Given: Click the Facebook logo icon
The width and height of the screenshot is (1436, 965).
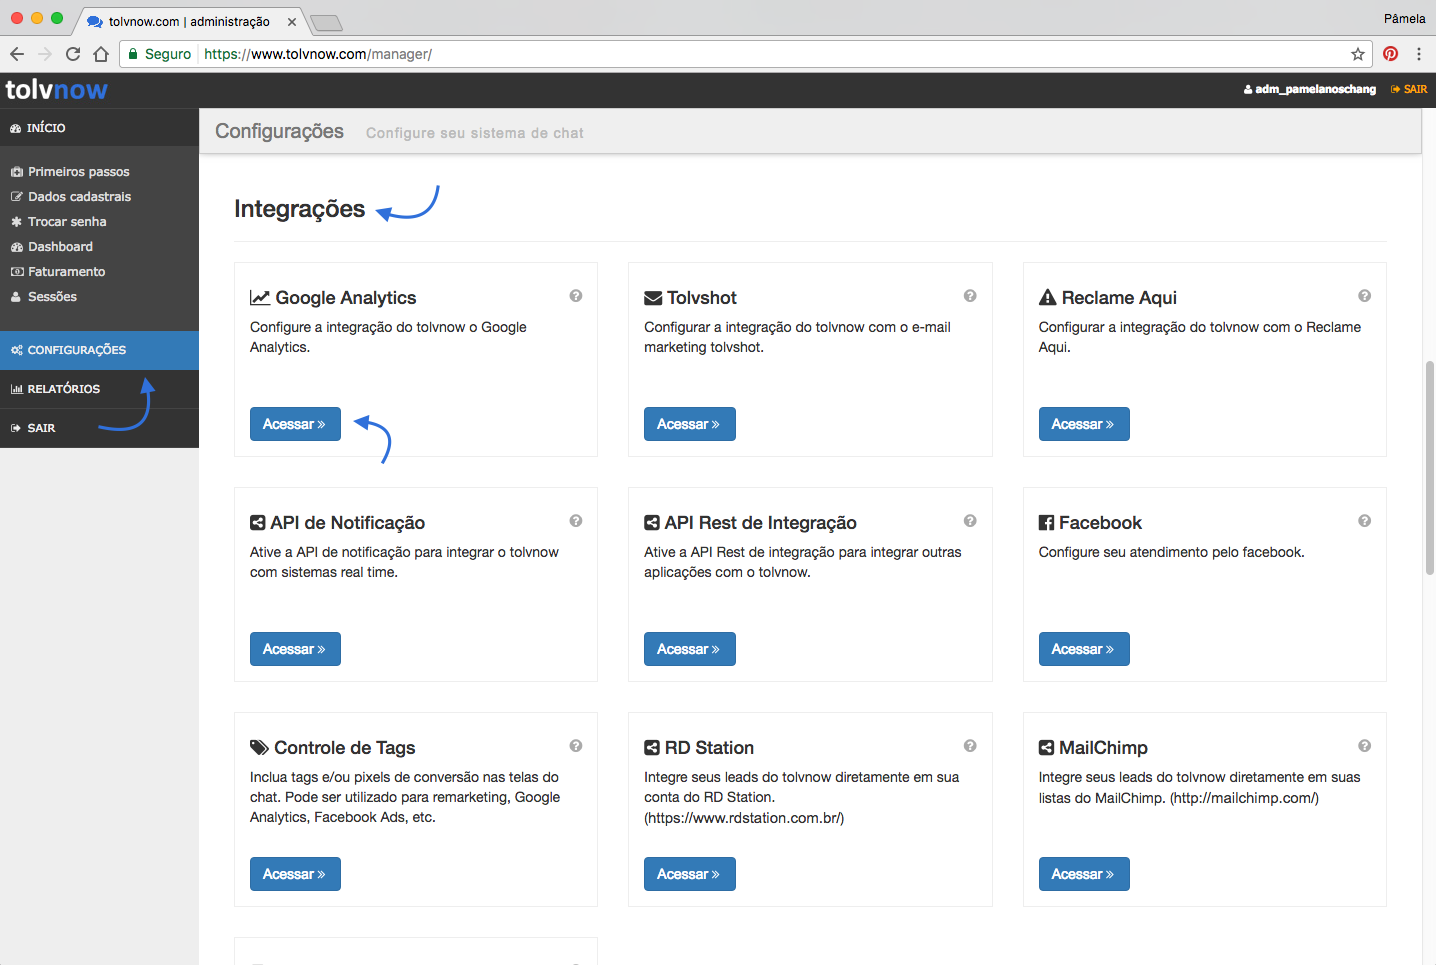Looking at the screenshot, I should pos(1046,523).
